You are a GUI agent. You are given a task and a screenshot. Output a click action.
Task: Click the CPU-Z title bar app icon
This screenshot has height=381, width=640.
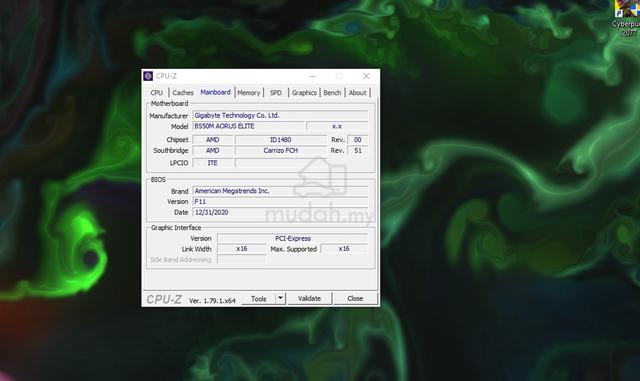click(148, 76)
